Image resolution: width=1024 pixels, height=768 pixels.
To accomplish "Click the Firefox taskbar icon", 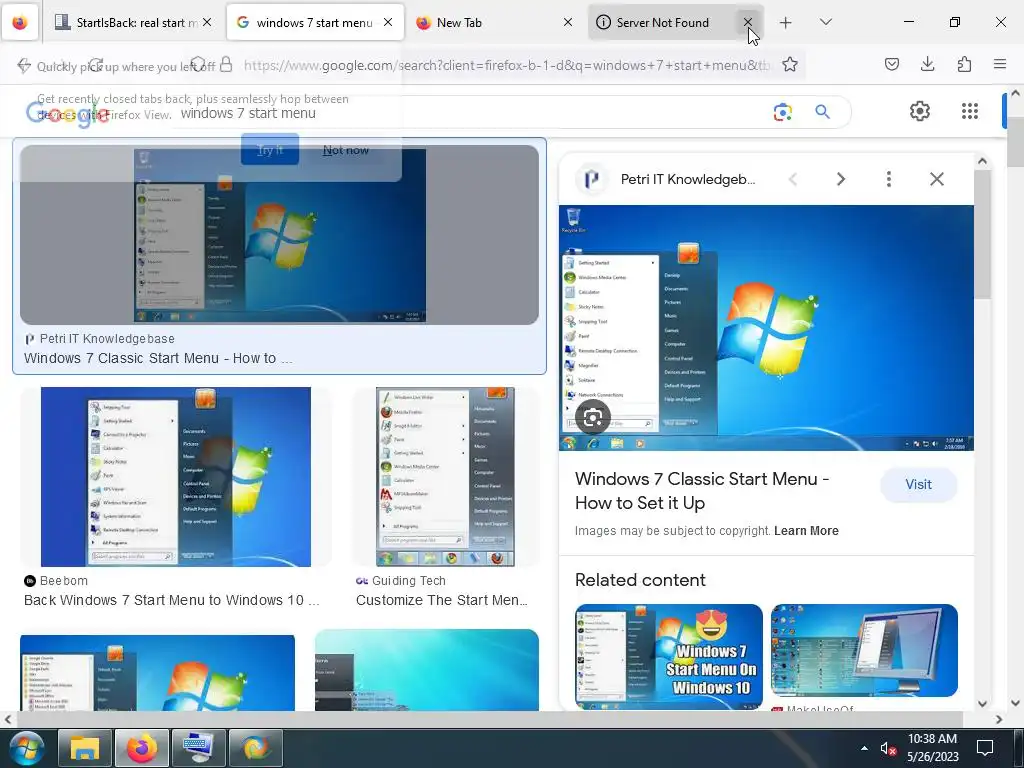I will (142, 748).
